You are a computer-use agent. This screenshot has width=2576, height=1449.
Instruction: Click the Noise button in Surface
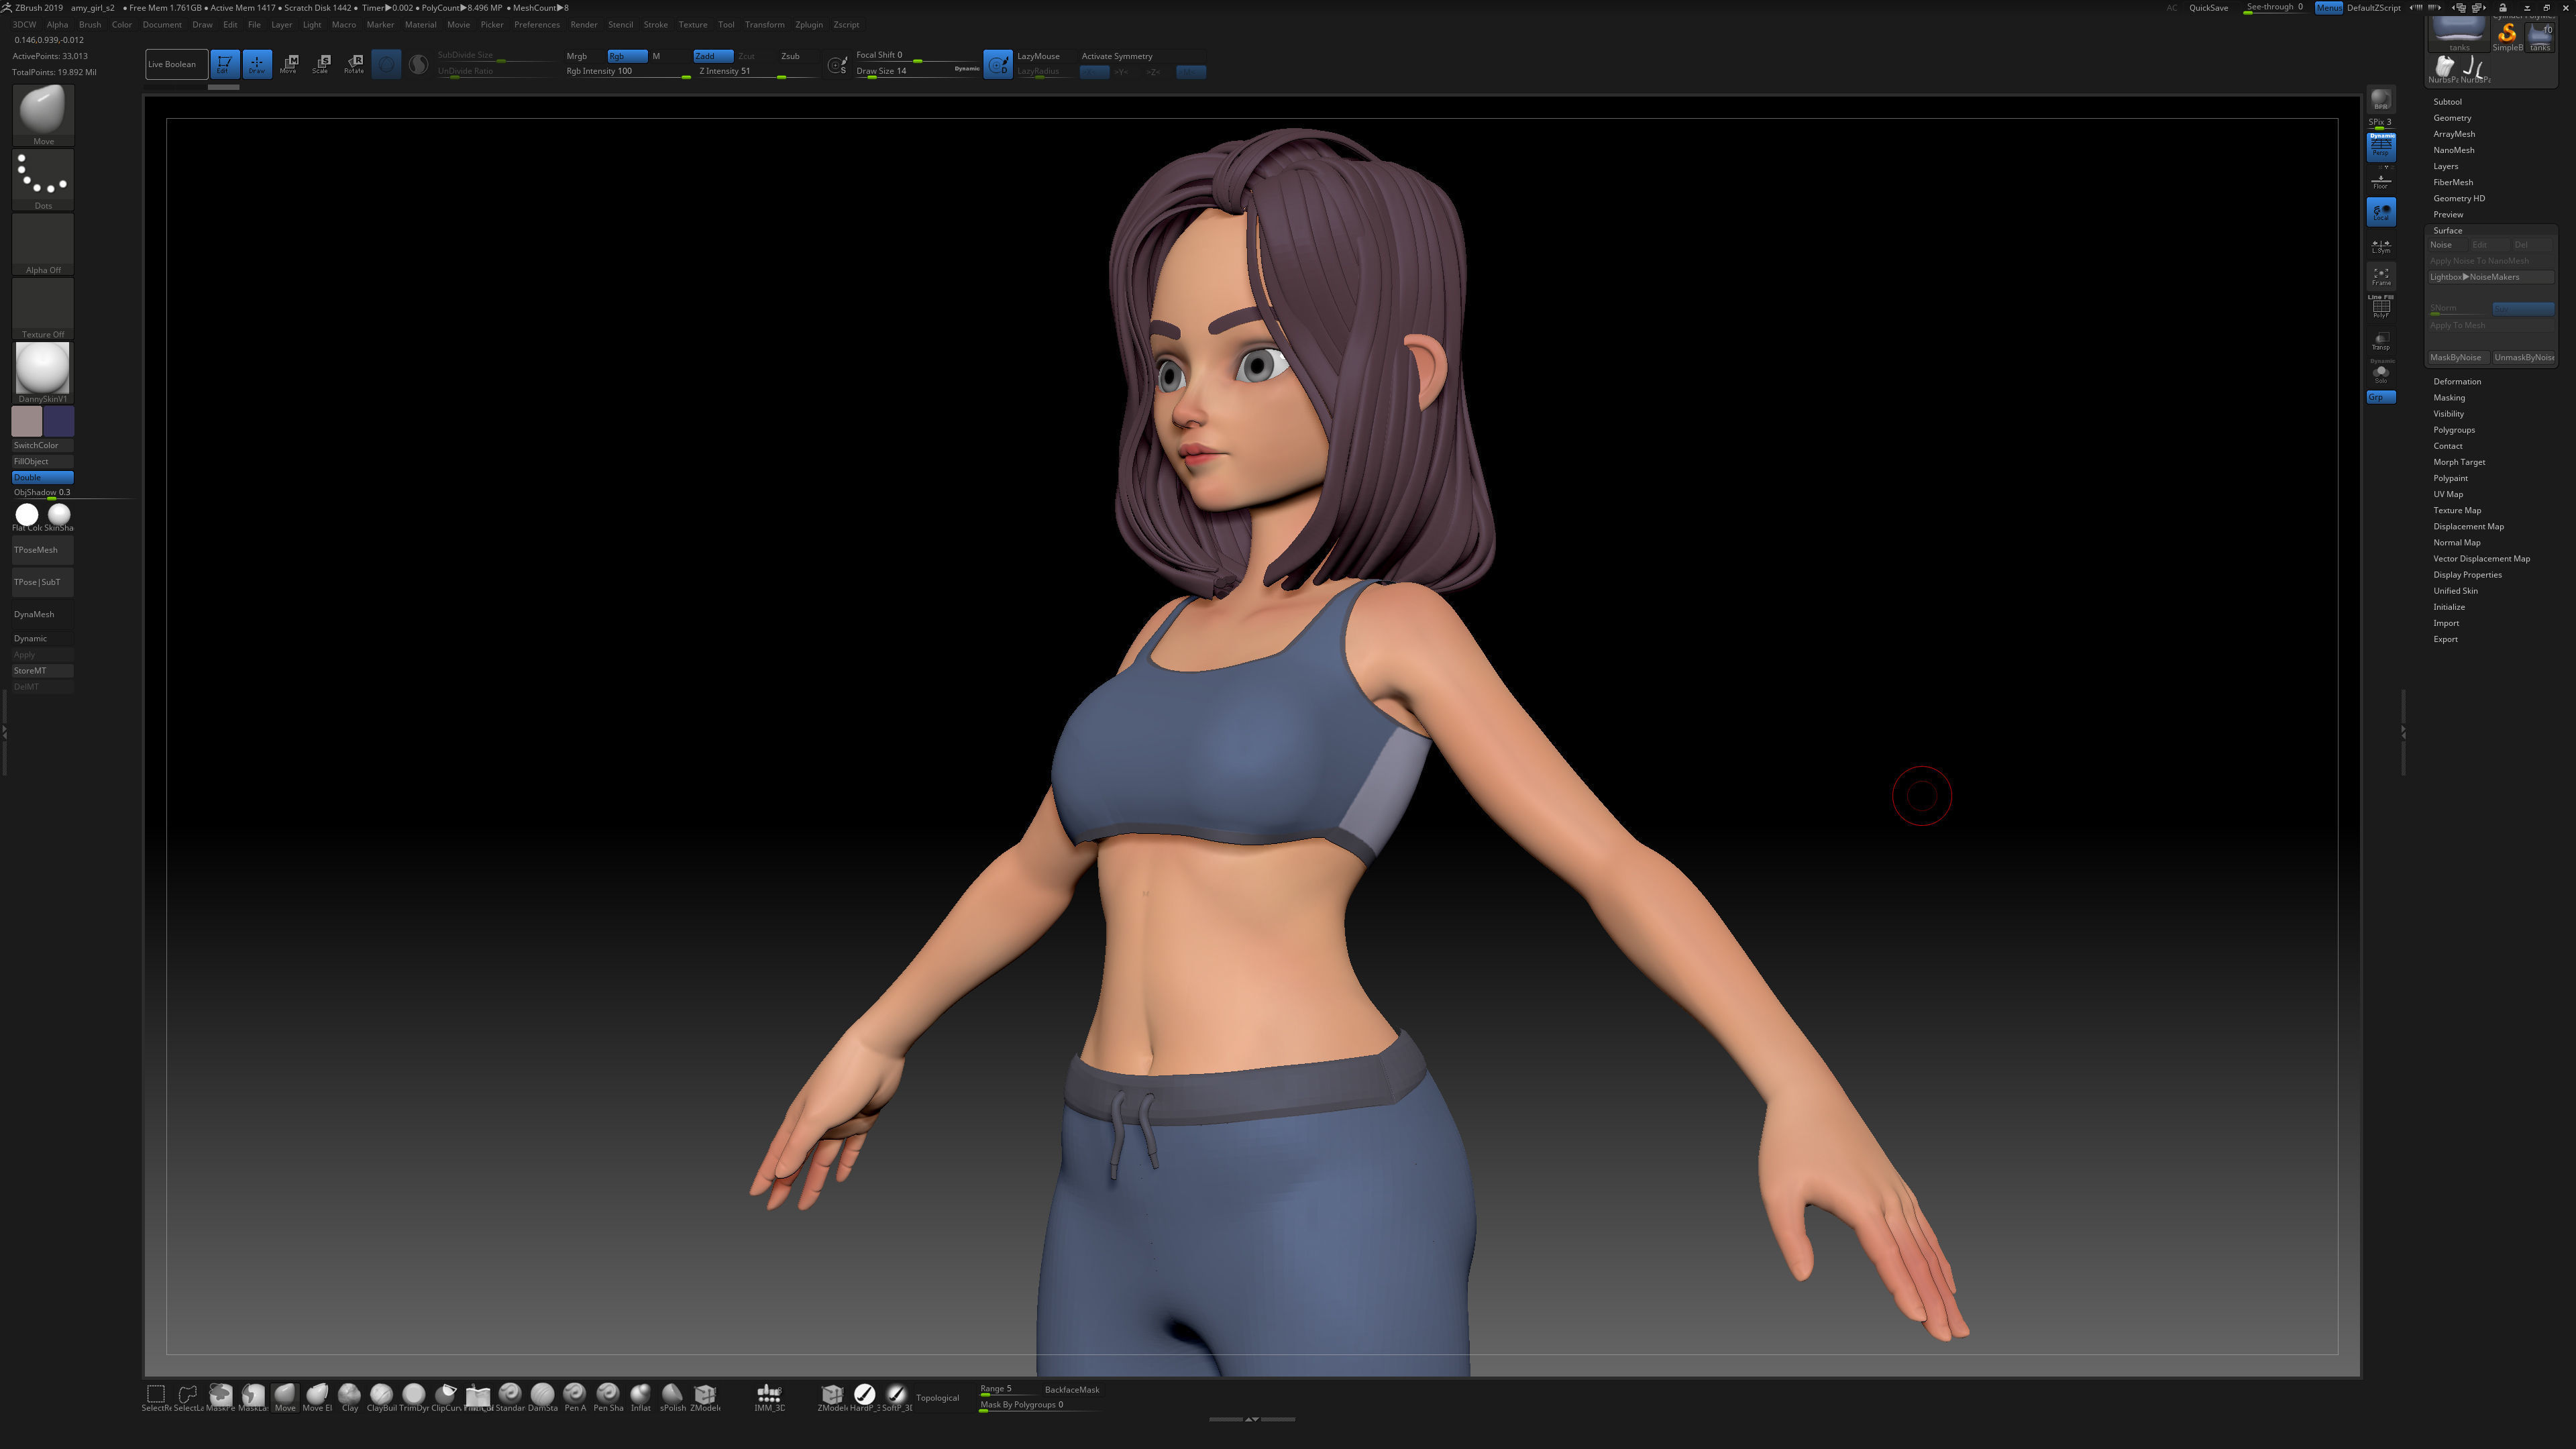coord(2445,245)
